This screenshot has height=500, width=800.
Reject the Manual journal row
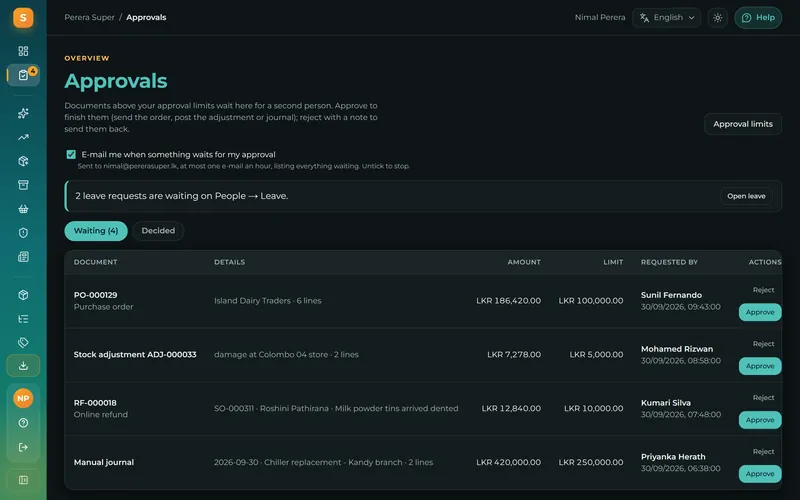pyautogui.click(x=763, y=452)
